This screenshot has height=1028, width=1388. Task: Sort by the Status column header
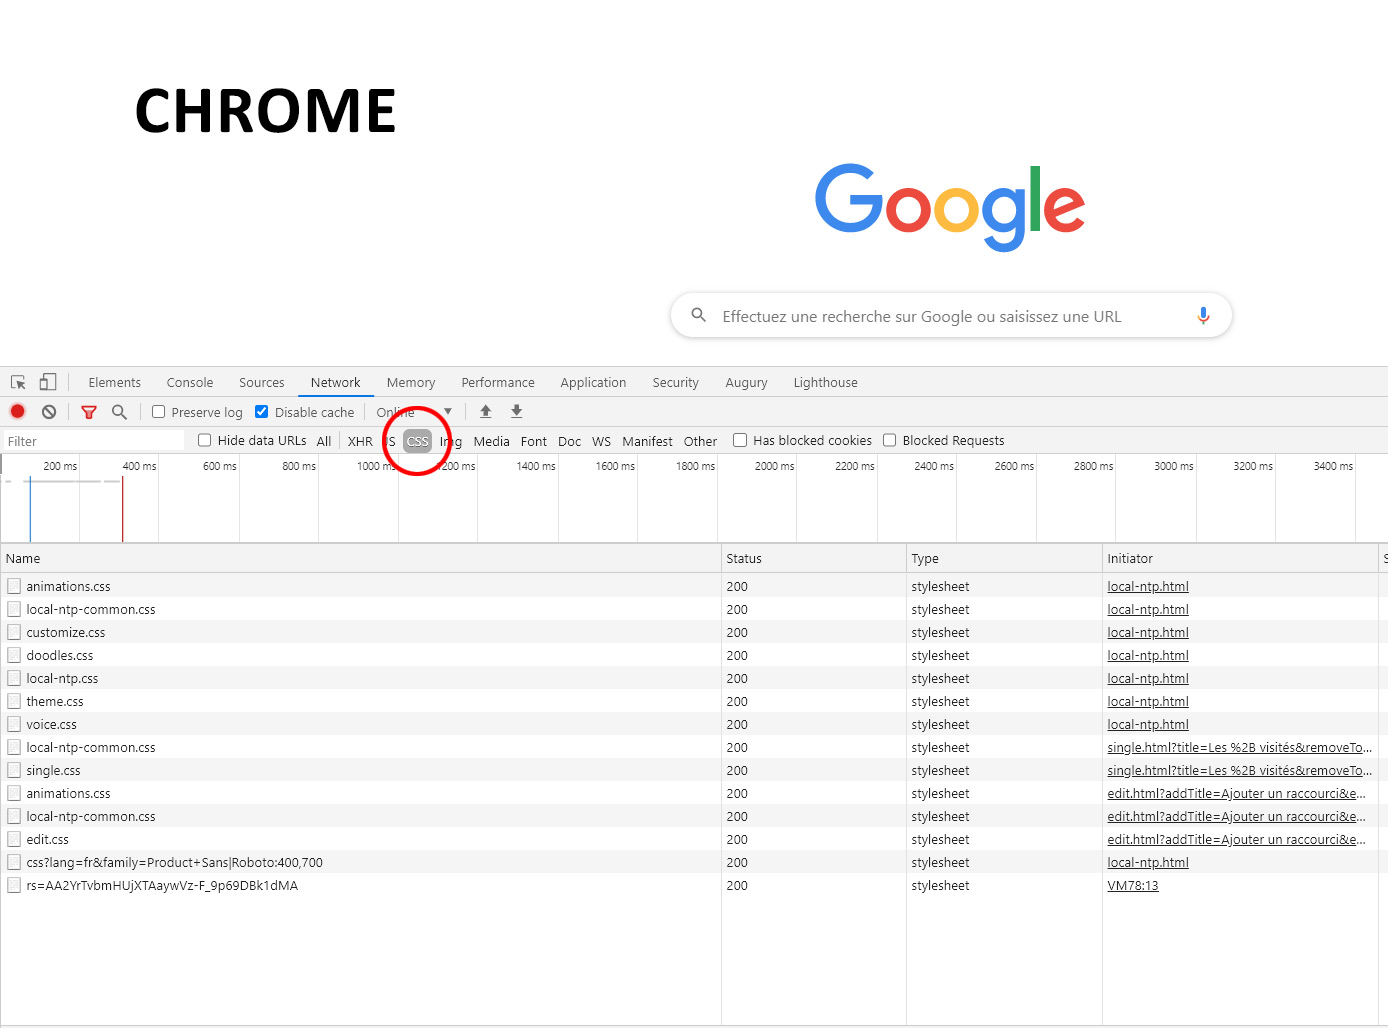pyautogui.click(x=813, y=558)
